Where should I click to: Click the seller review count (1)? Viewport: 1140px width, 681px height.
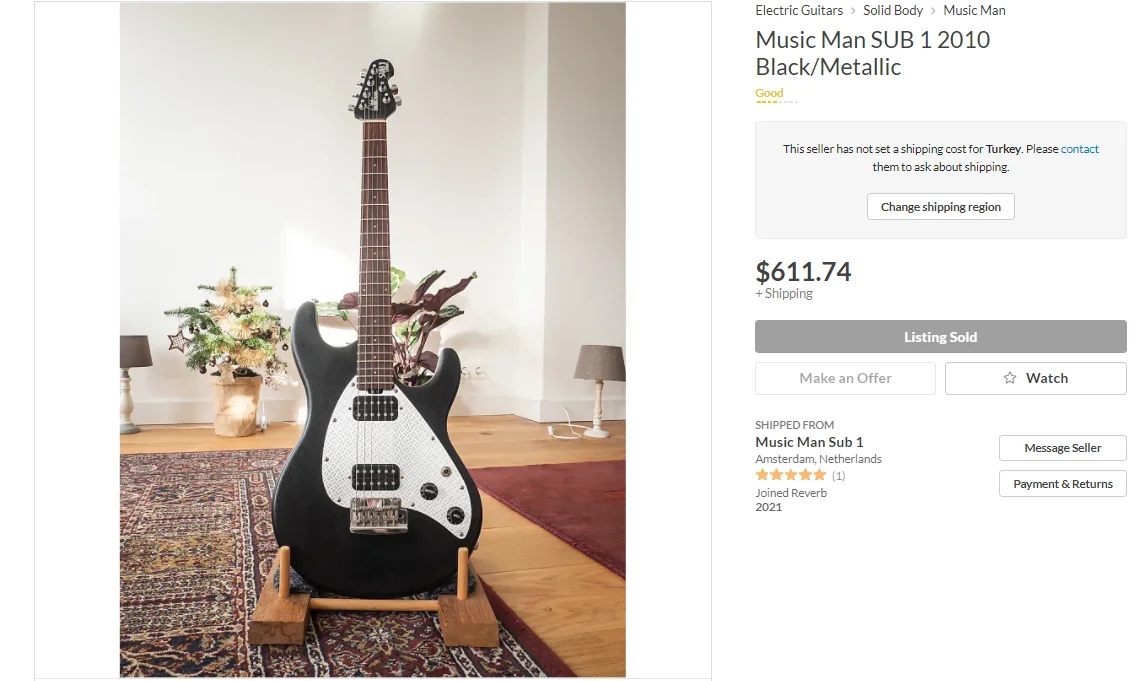[x=838, y=476]
